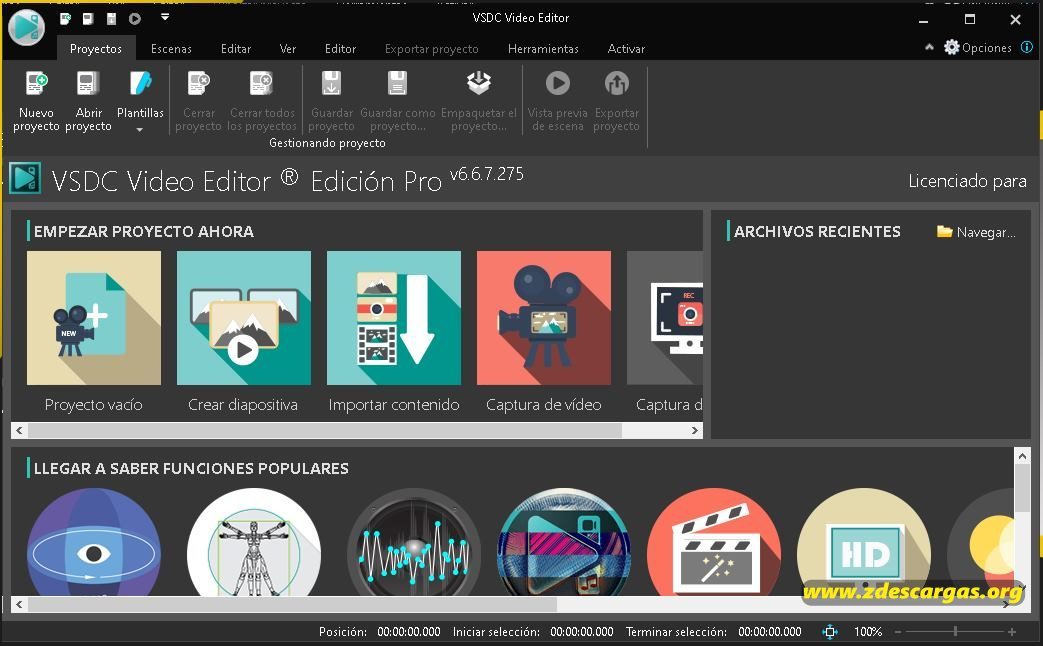1043x646 pixels.
Task: Open the Editor tab
Action: click(x=340, y=49)
